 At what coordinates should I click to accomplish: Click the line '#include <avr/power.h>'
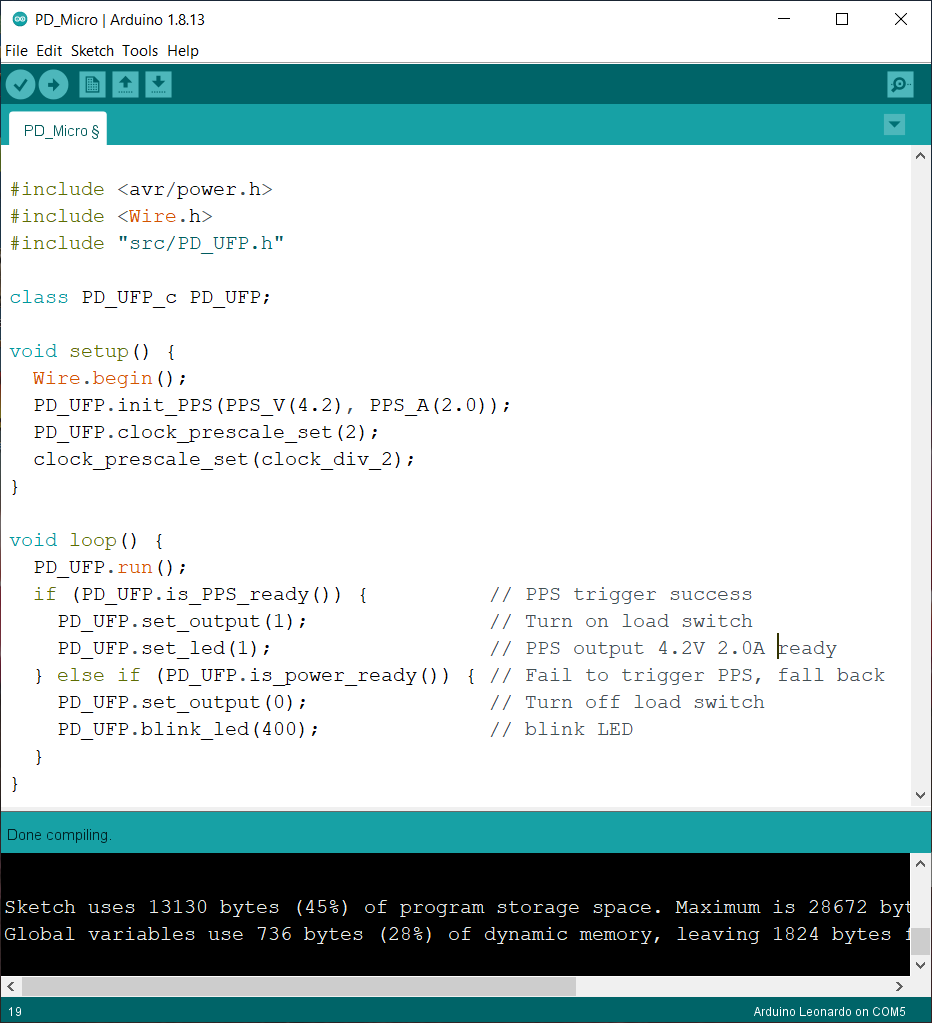(x=141, y=189)
